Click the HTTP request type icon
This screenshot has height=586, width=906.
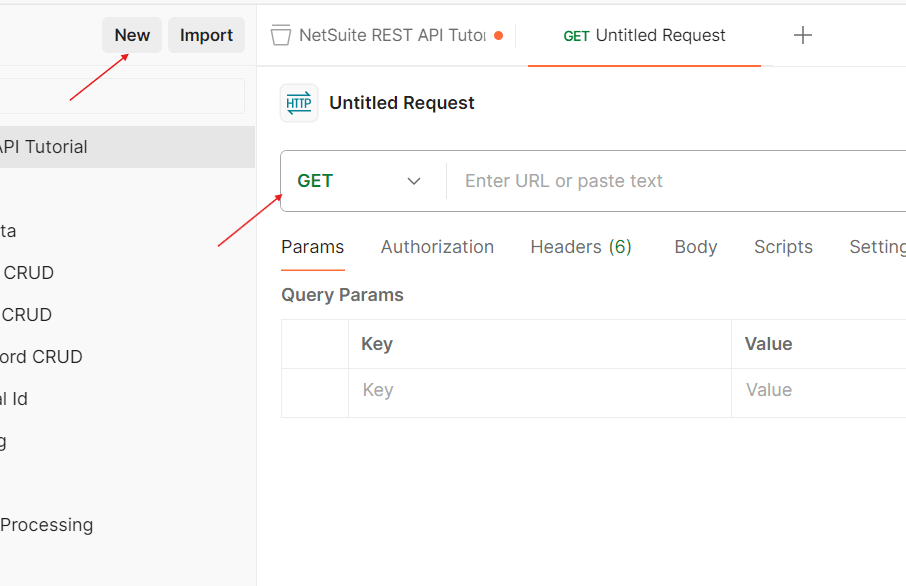[298, 102]
